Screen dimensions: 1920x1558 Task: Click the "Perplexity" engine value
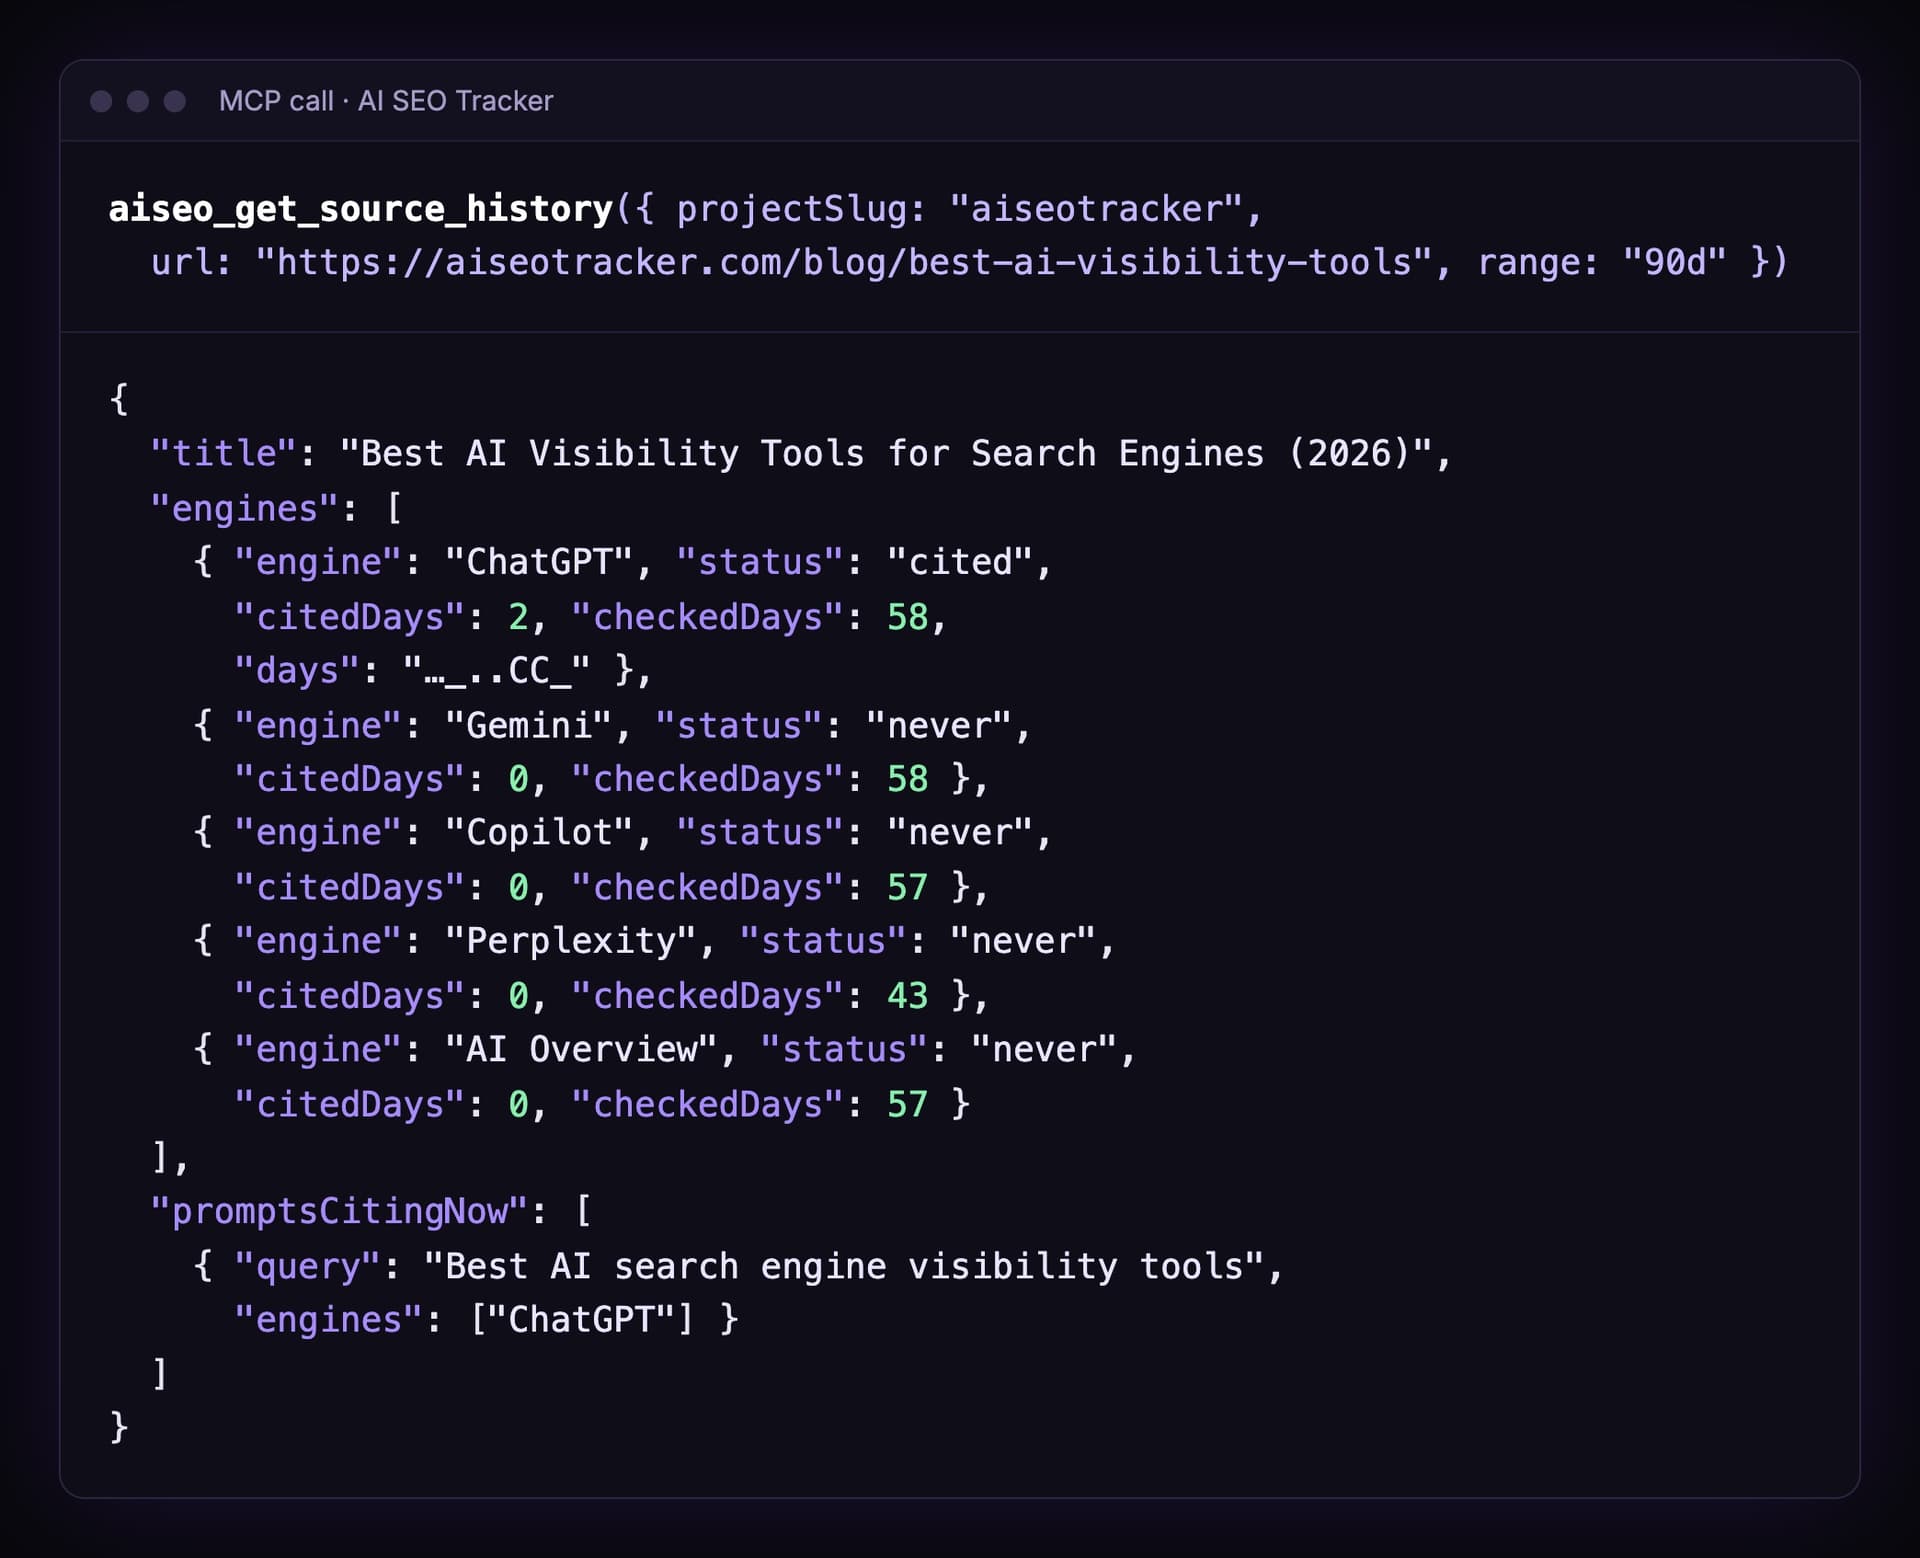pos(571,940)
